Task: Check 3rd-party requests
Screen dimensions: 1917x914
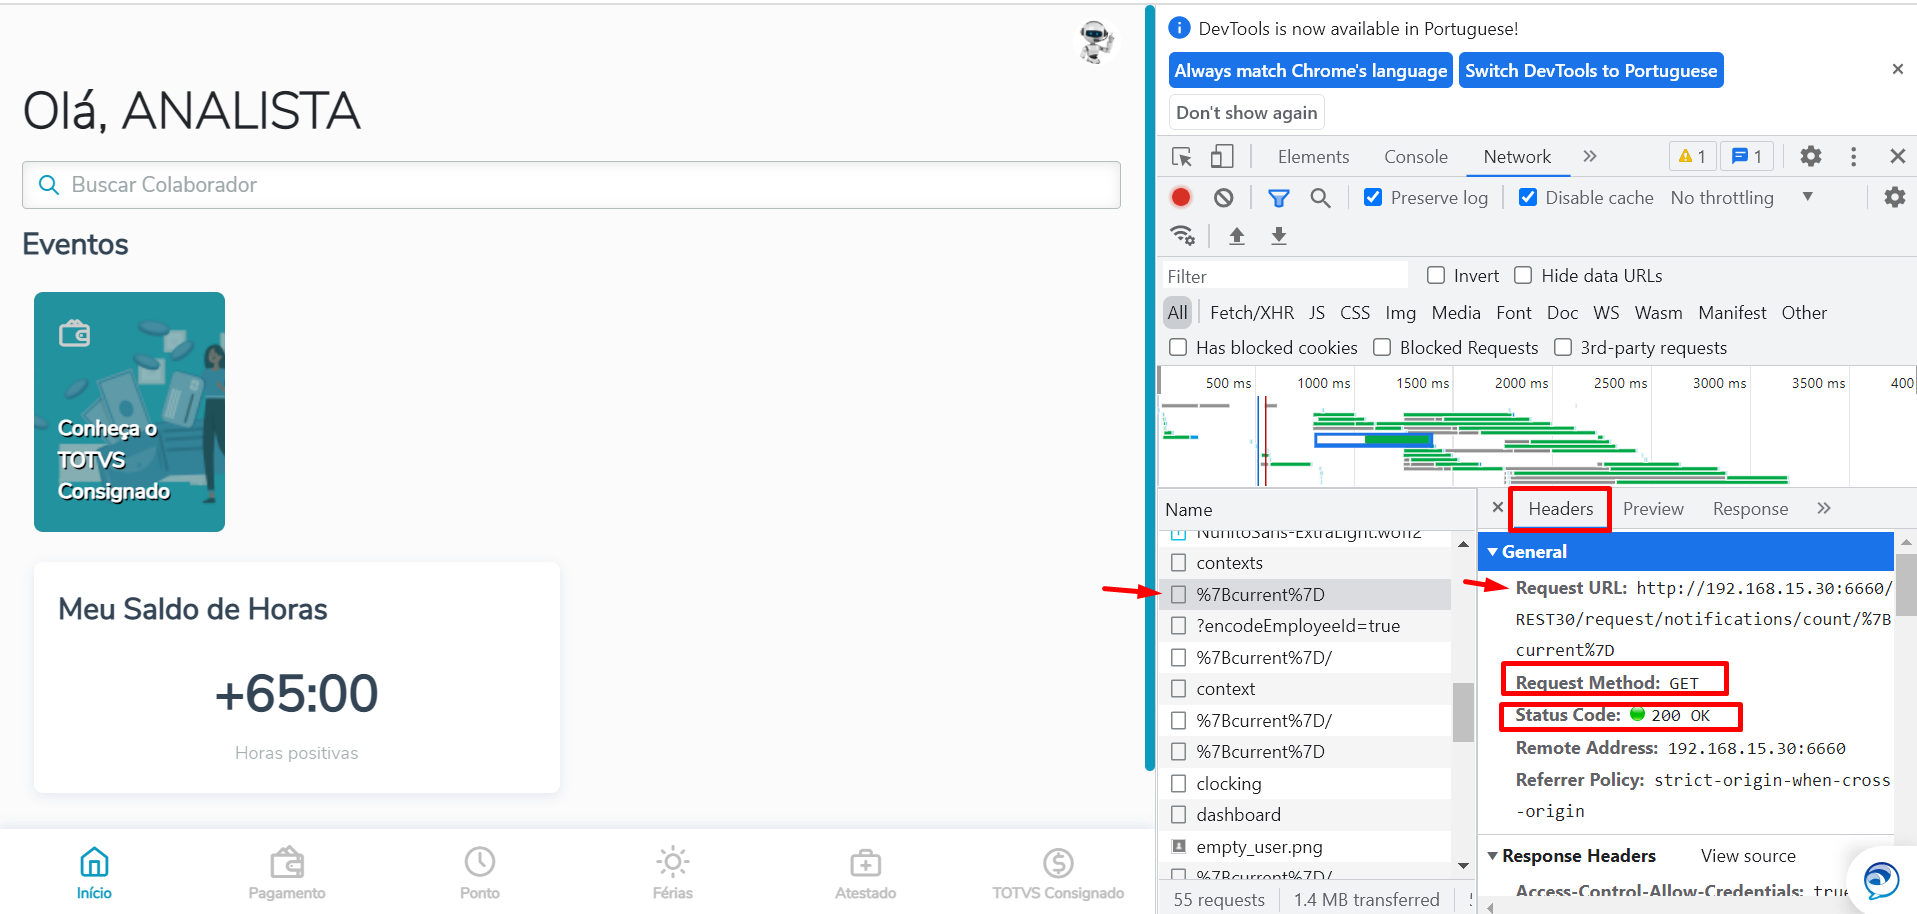Action: (1563, 347)
